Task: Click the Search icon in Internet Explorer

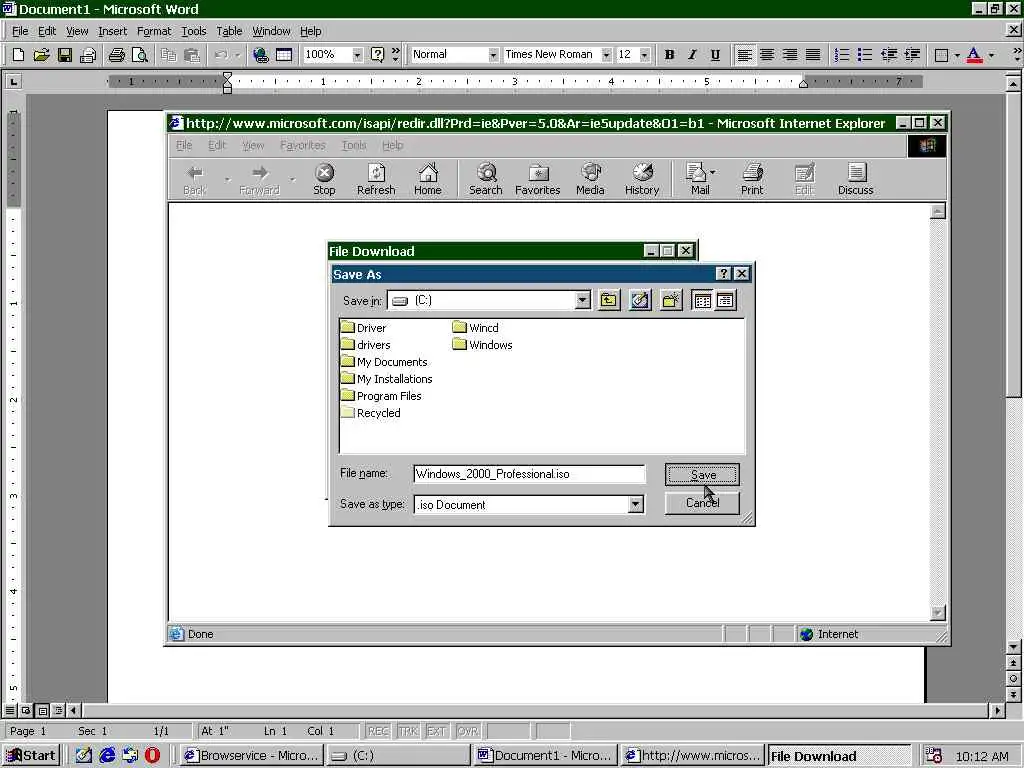Action: [486, 180]
